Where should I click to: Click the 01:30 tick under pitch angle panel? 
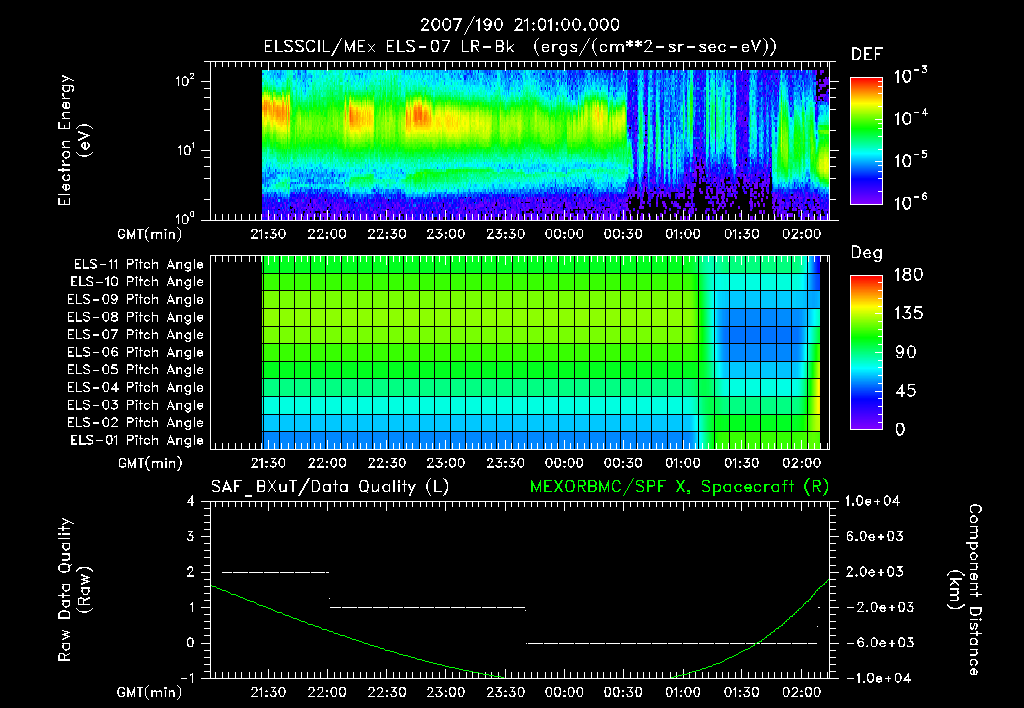742,464
